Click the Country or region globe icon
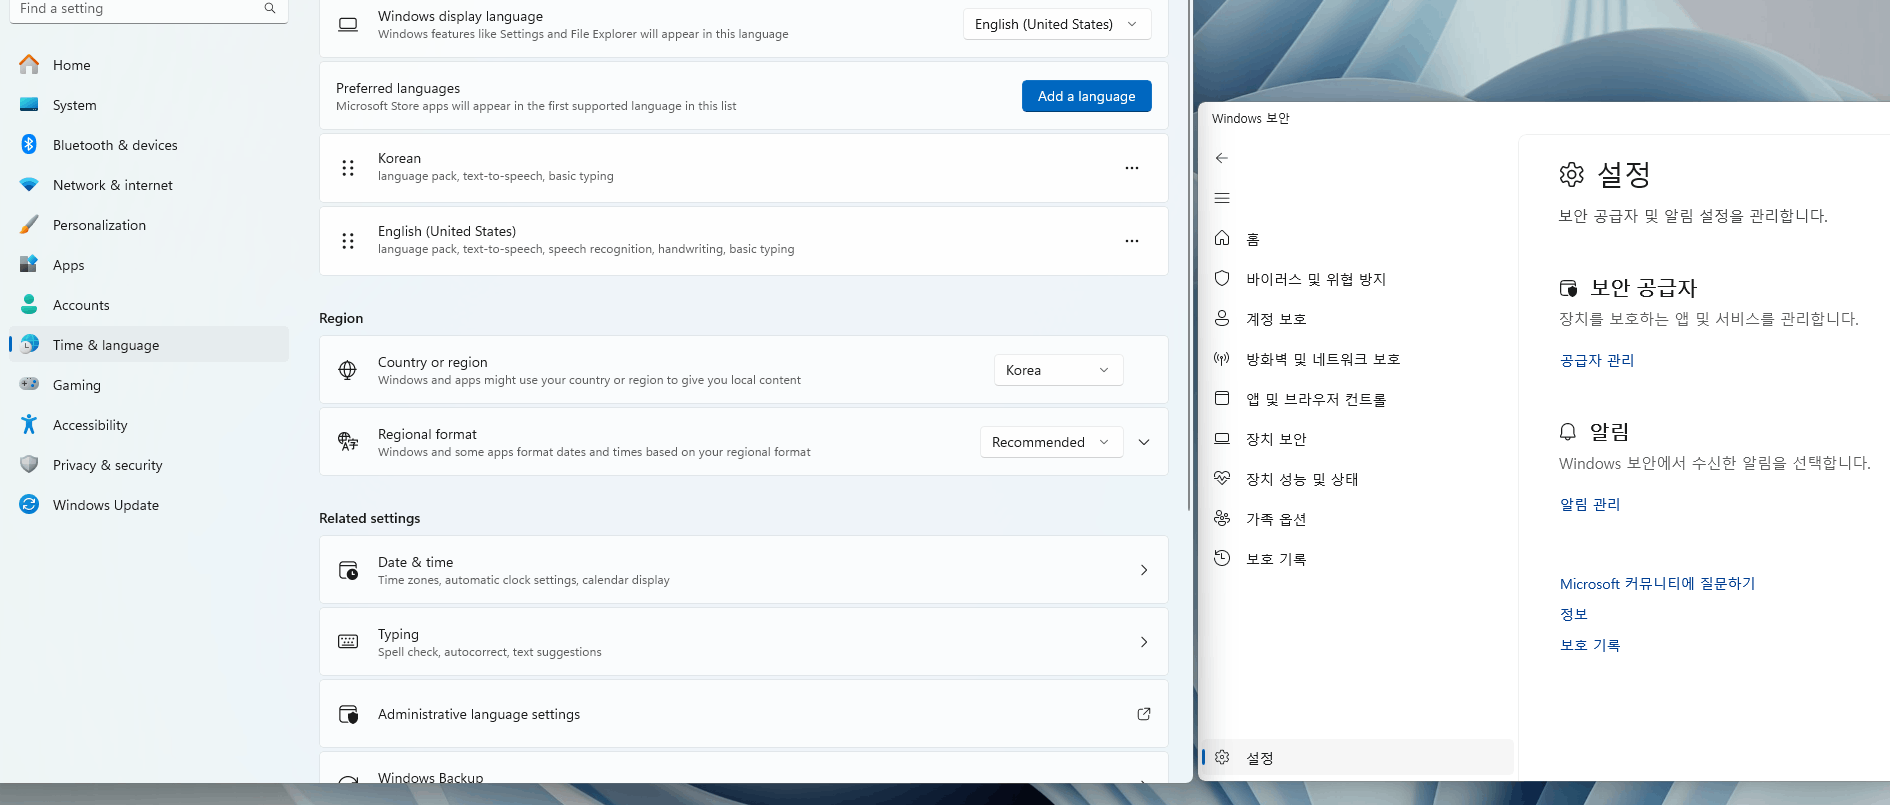This screenshot has width=1890, height=805. click(x=348, y=370)
